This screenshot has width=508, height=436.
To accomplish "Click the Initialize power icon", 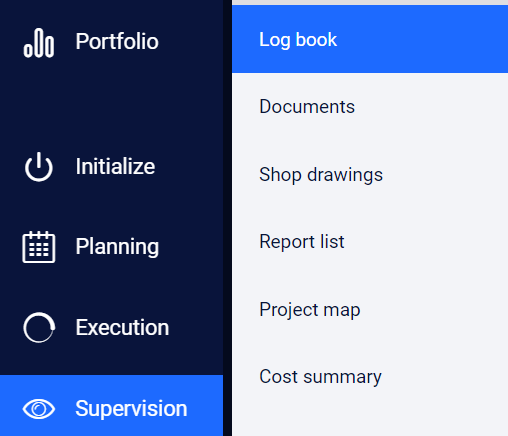I will pyautogui.click(x=39, y=167).
